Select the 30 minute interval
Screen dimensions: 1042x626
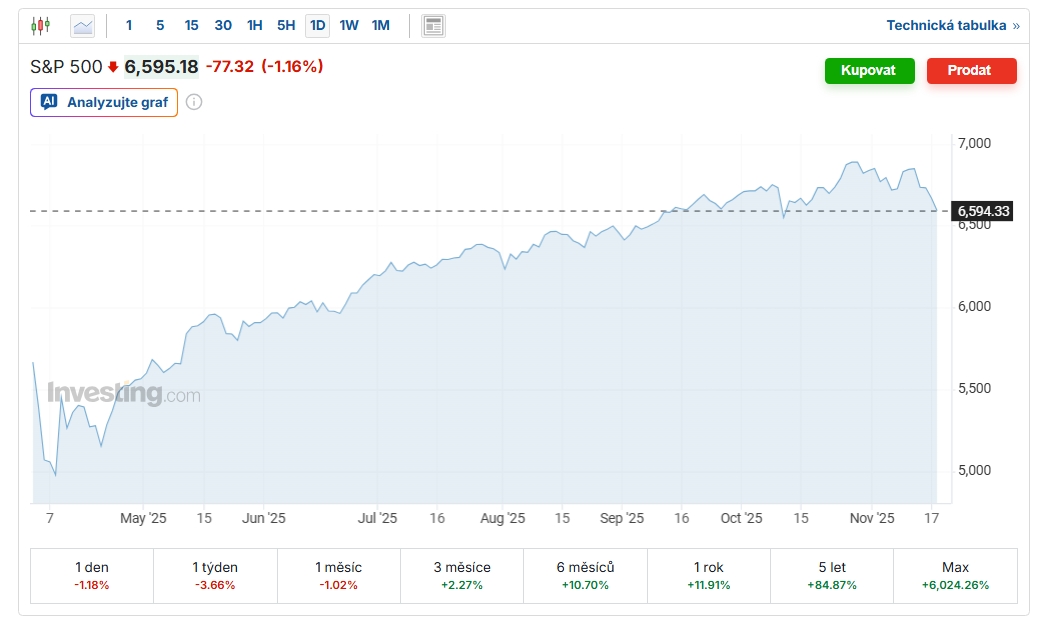coord(223,25)
